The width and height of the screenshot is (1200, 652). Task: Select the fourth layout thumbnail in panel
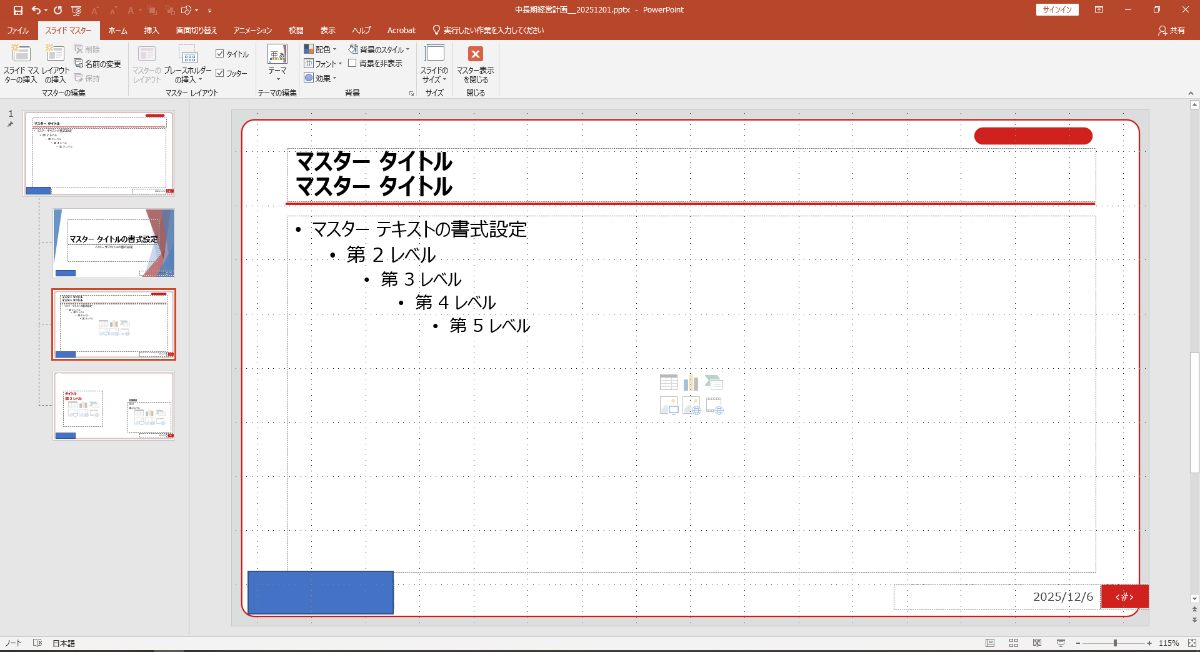(113, 406)
